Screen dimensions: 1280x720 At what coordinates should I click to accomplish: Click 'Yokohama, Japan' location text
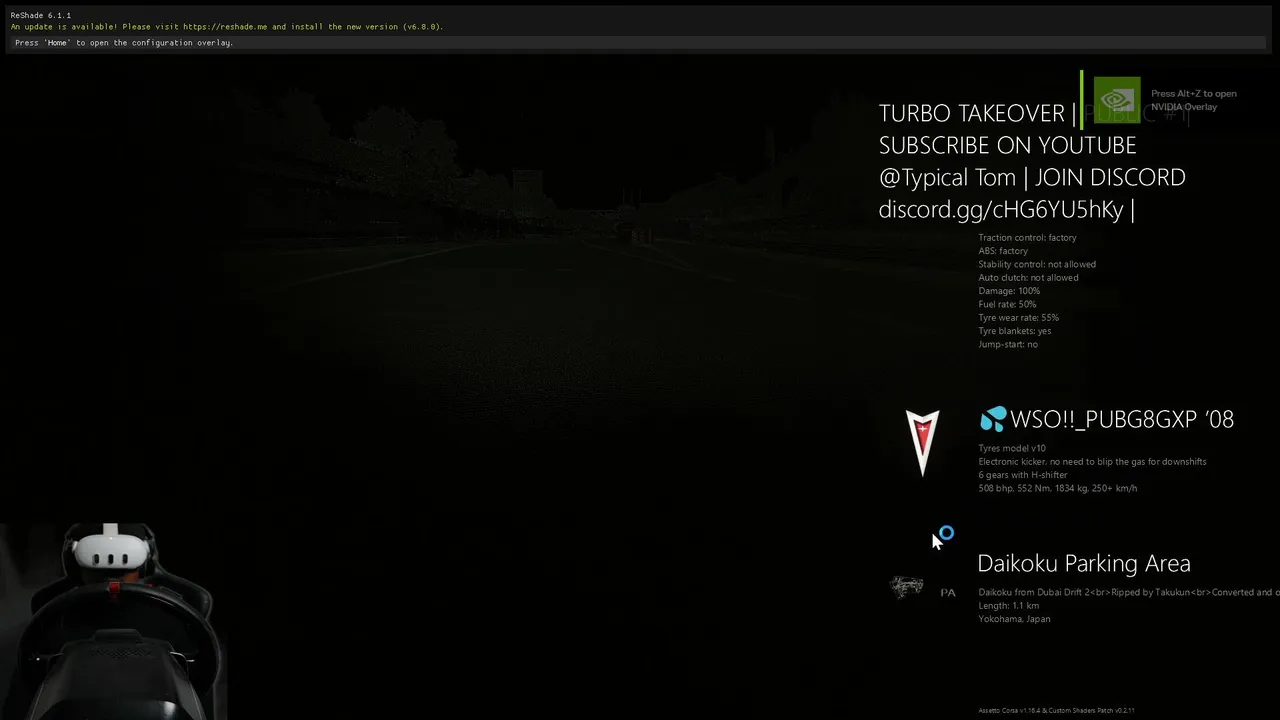[x=1014, y=619]
